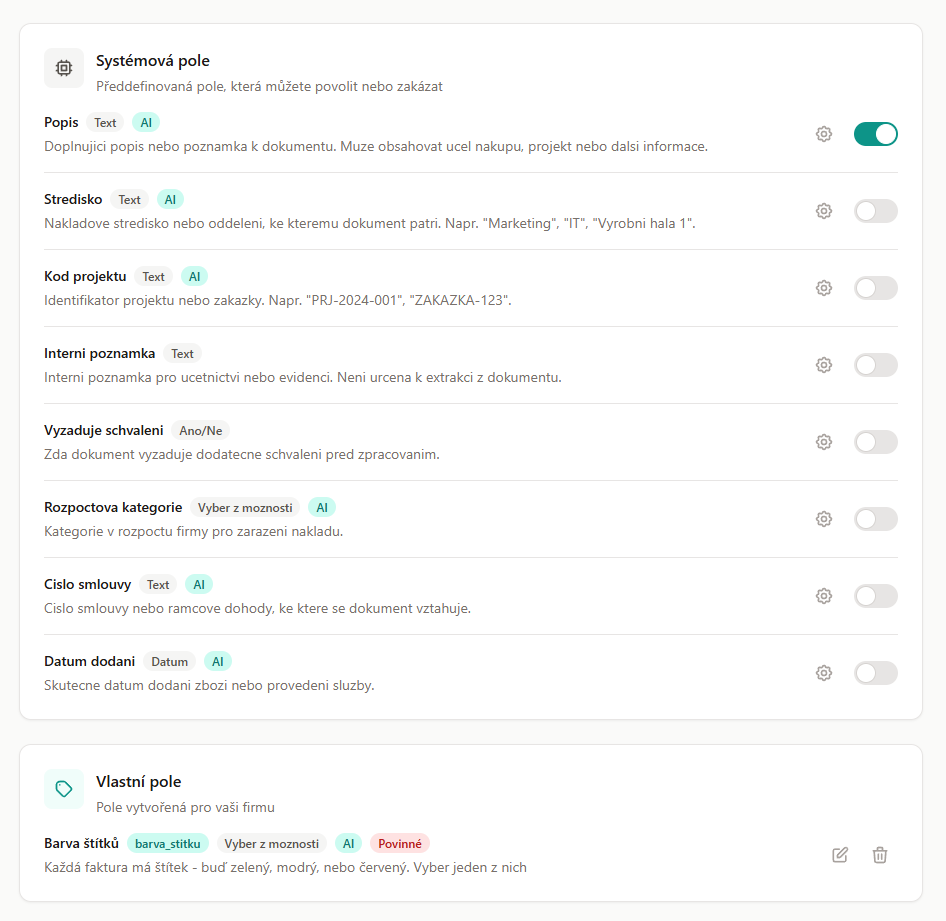Open Datum dodani settings gear

coord(824,673)
